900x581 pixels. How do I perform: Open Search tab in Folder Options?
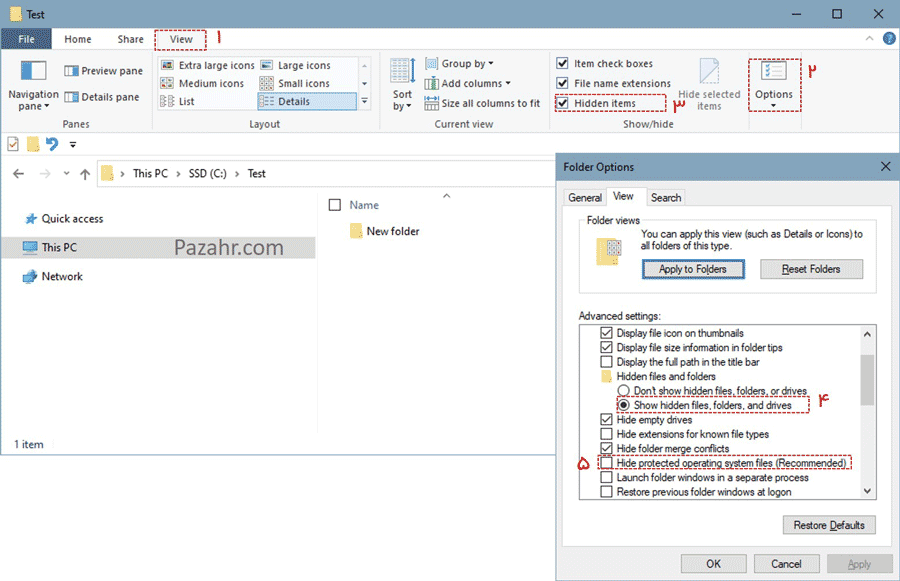[666, 197]
